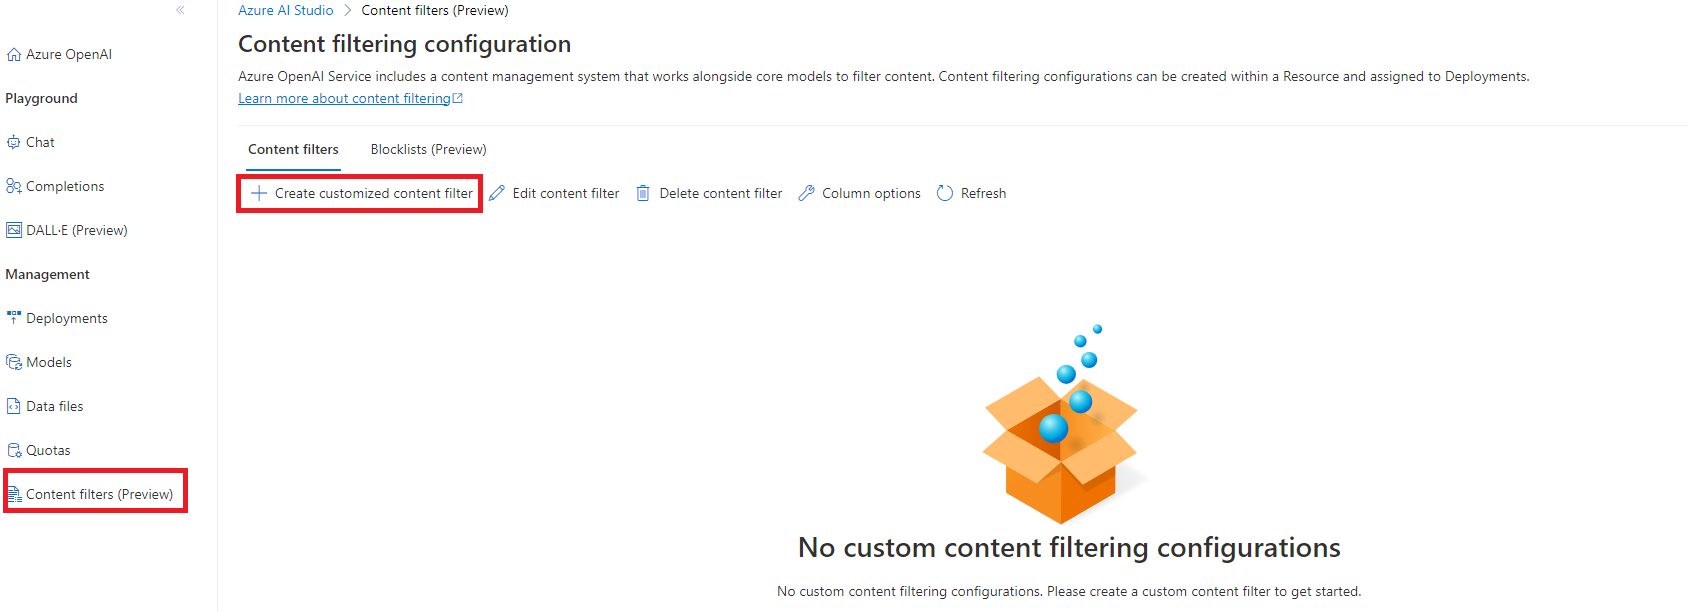Open Content filters (Preview) in sidebar
Viewport: 1688px width, 612px height.
coord(96,494)
